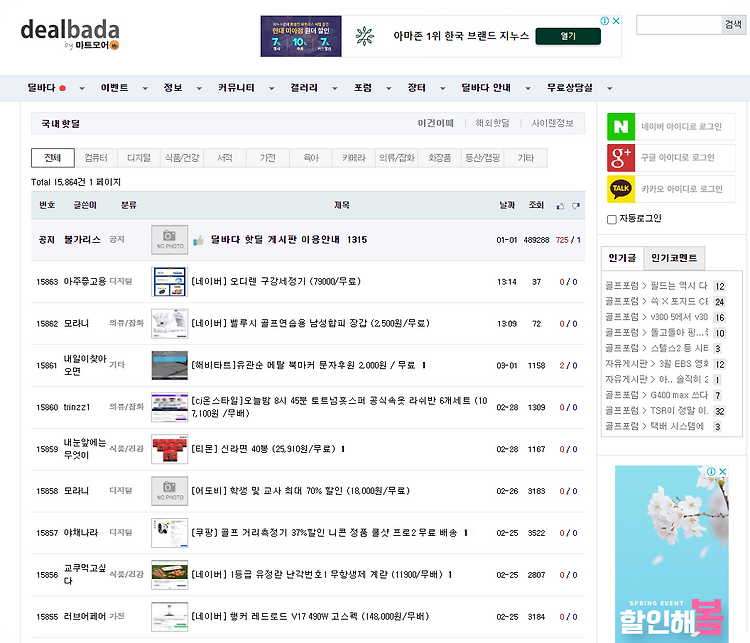
Task: Close the top banner ad with X icon
Action: 616,21
